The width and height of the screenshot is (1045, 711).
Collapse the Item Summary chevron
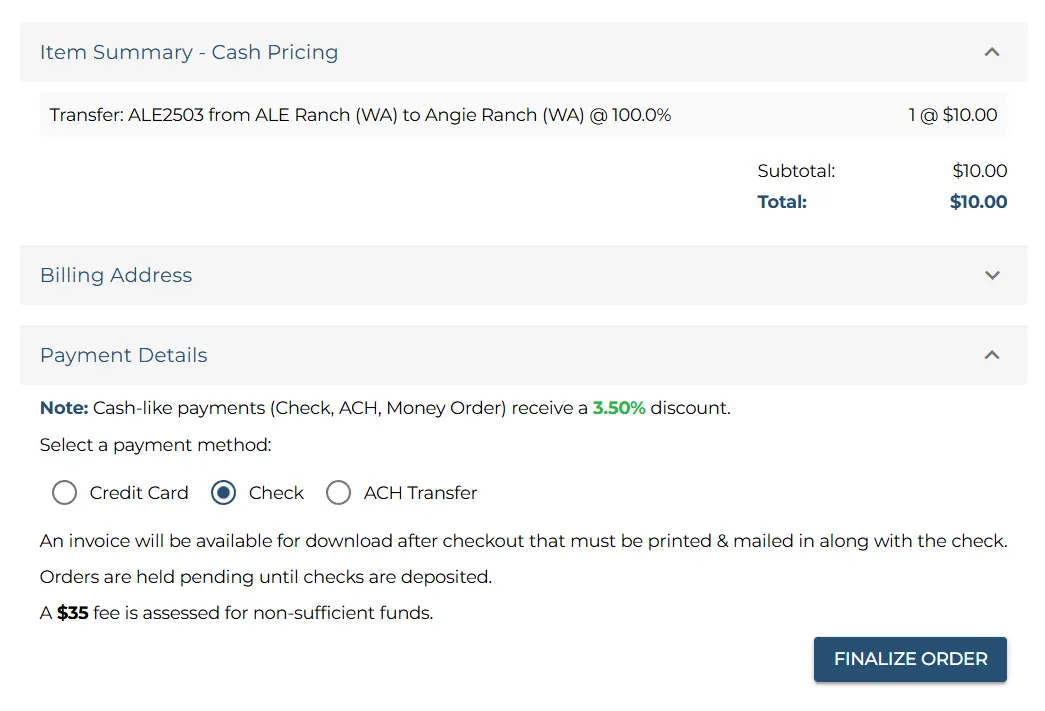[991, 52]
